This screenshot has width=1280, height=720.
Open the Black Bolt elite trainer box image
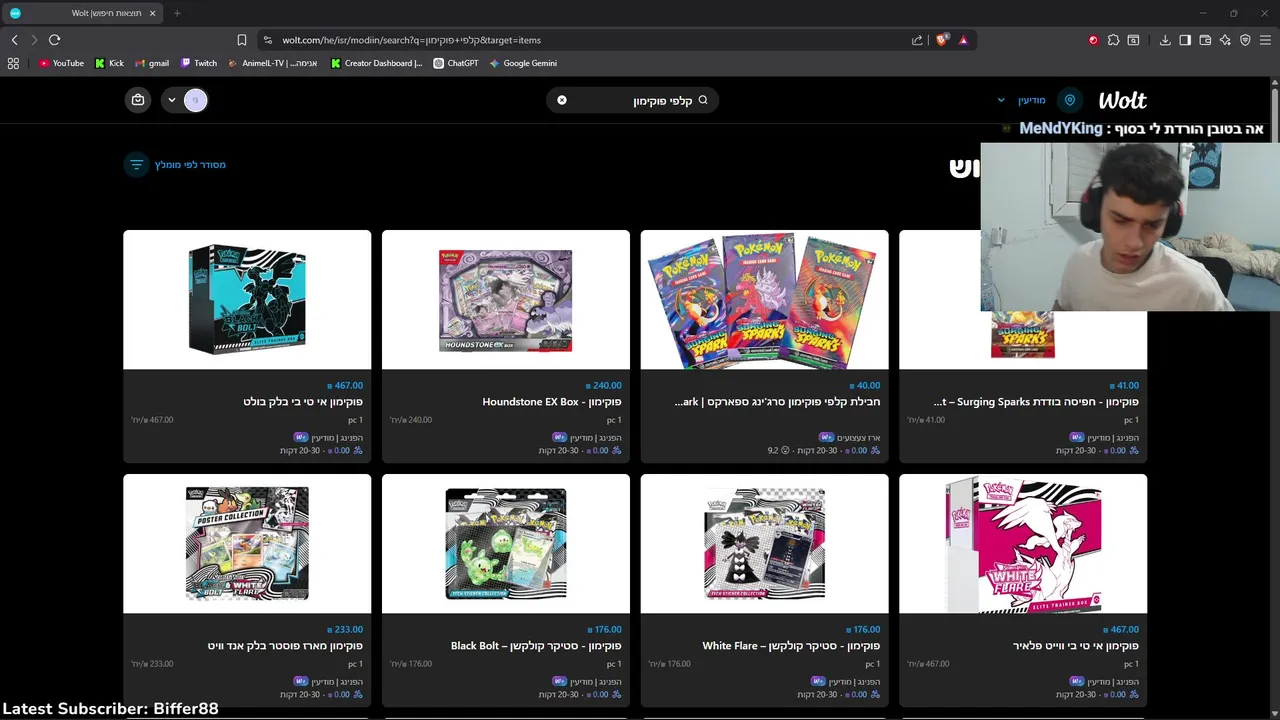coord(247,300)
